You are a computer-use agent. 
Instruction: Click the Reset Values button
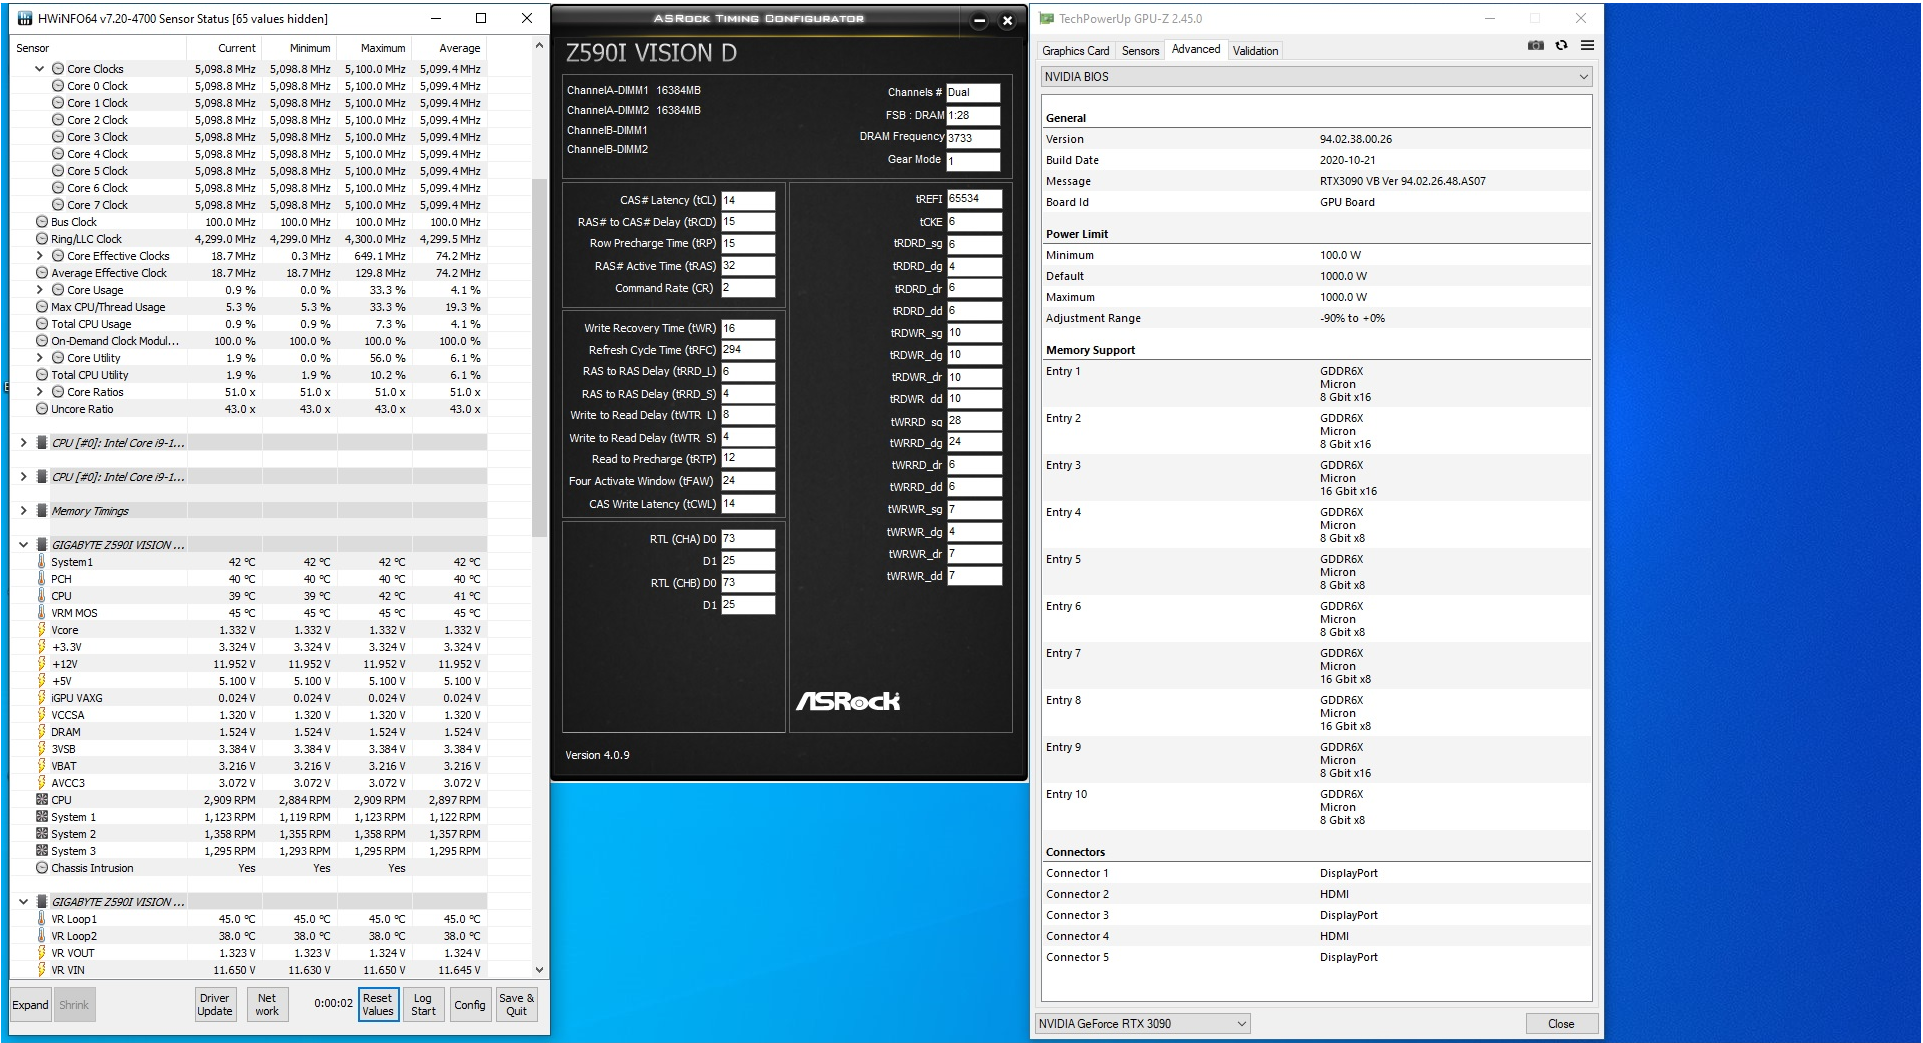click(x=378, y=1005)
